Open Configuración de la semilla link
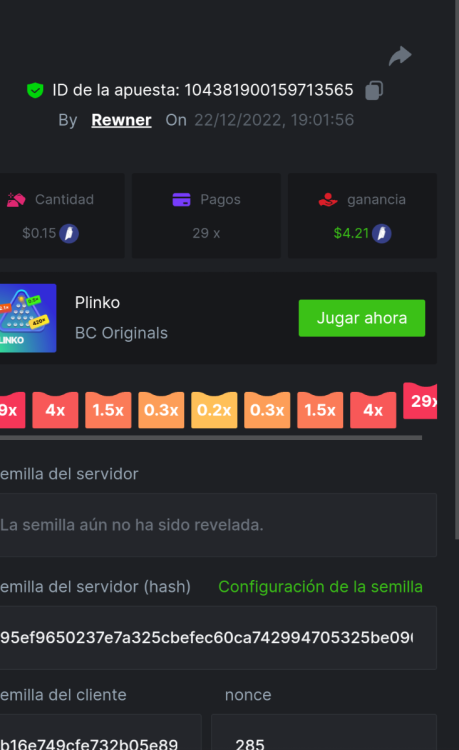This screenshot has height=750, width=459. click(320, 586)
